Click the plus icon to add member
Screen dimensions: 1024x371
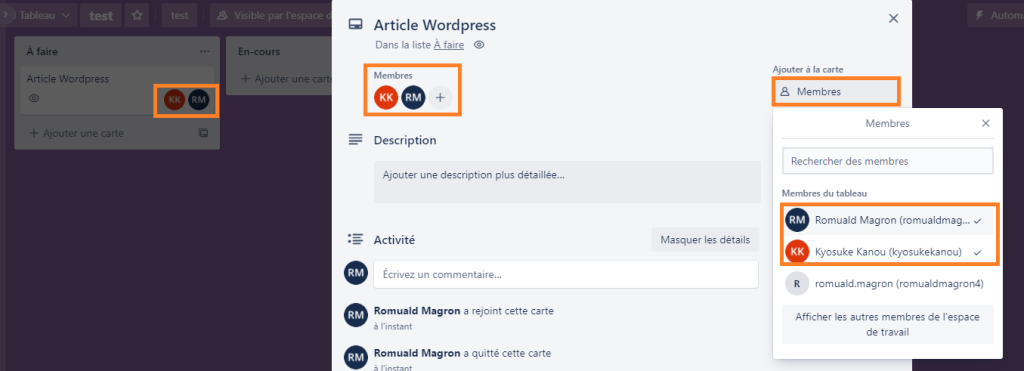(x=440, y=98)
